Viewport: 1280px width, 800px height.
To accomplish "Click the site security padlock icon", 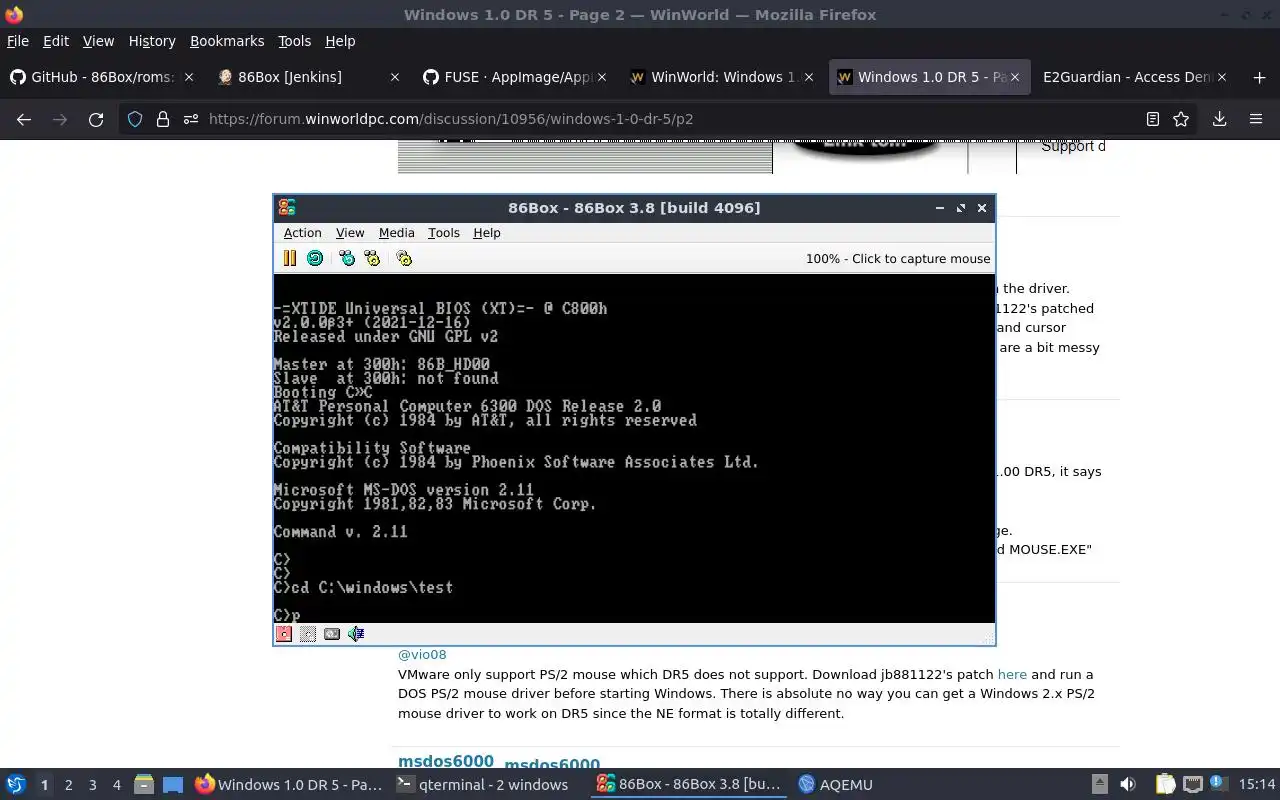I will tap(163, 119).
